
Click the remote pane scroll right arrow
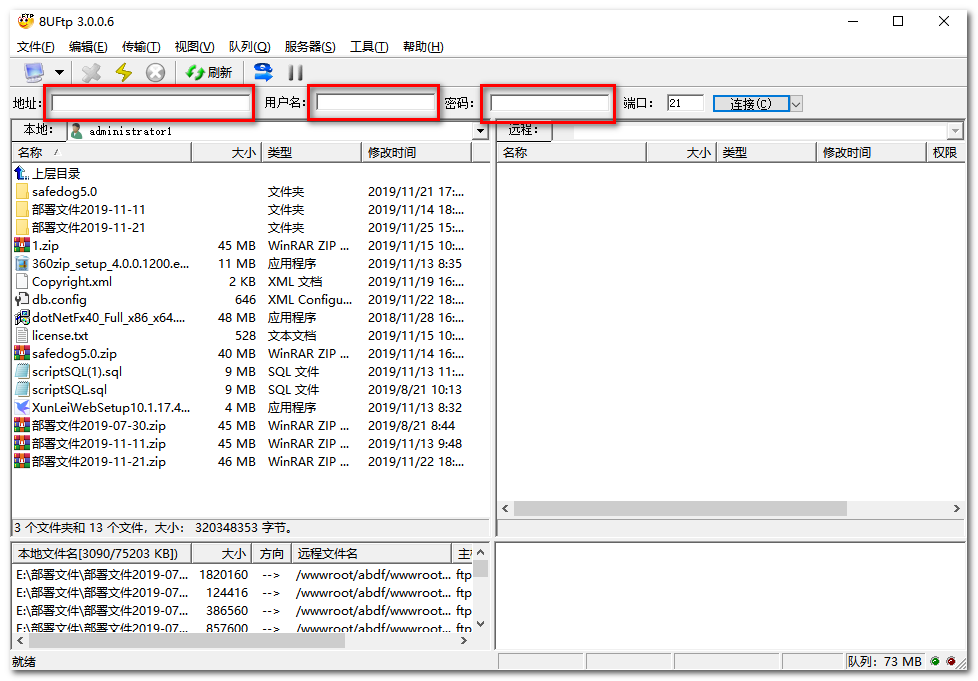[x=957, y=509]
